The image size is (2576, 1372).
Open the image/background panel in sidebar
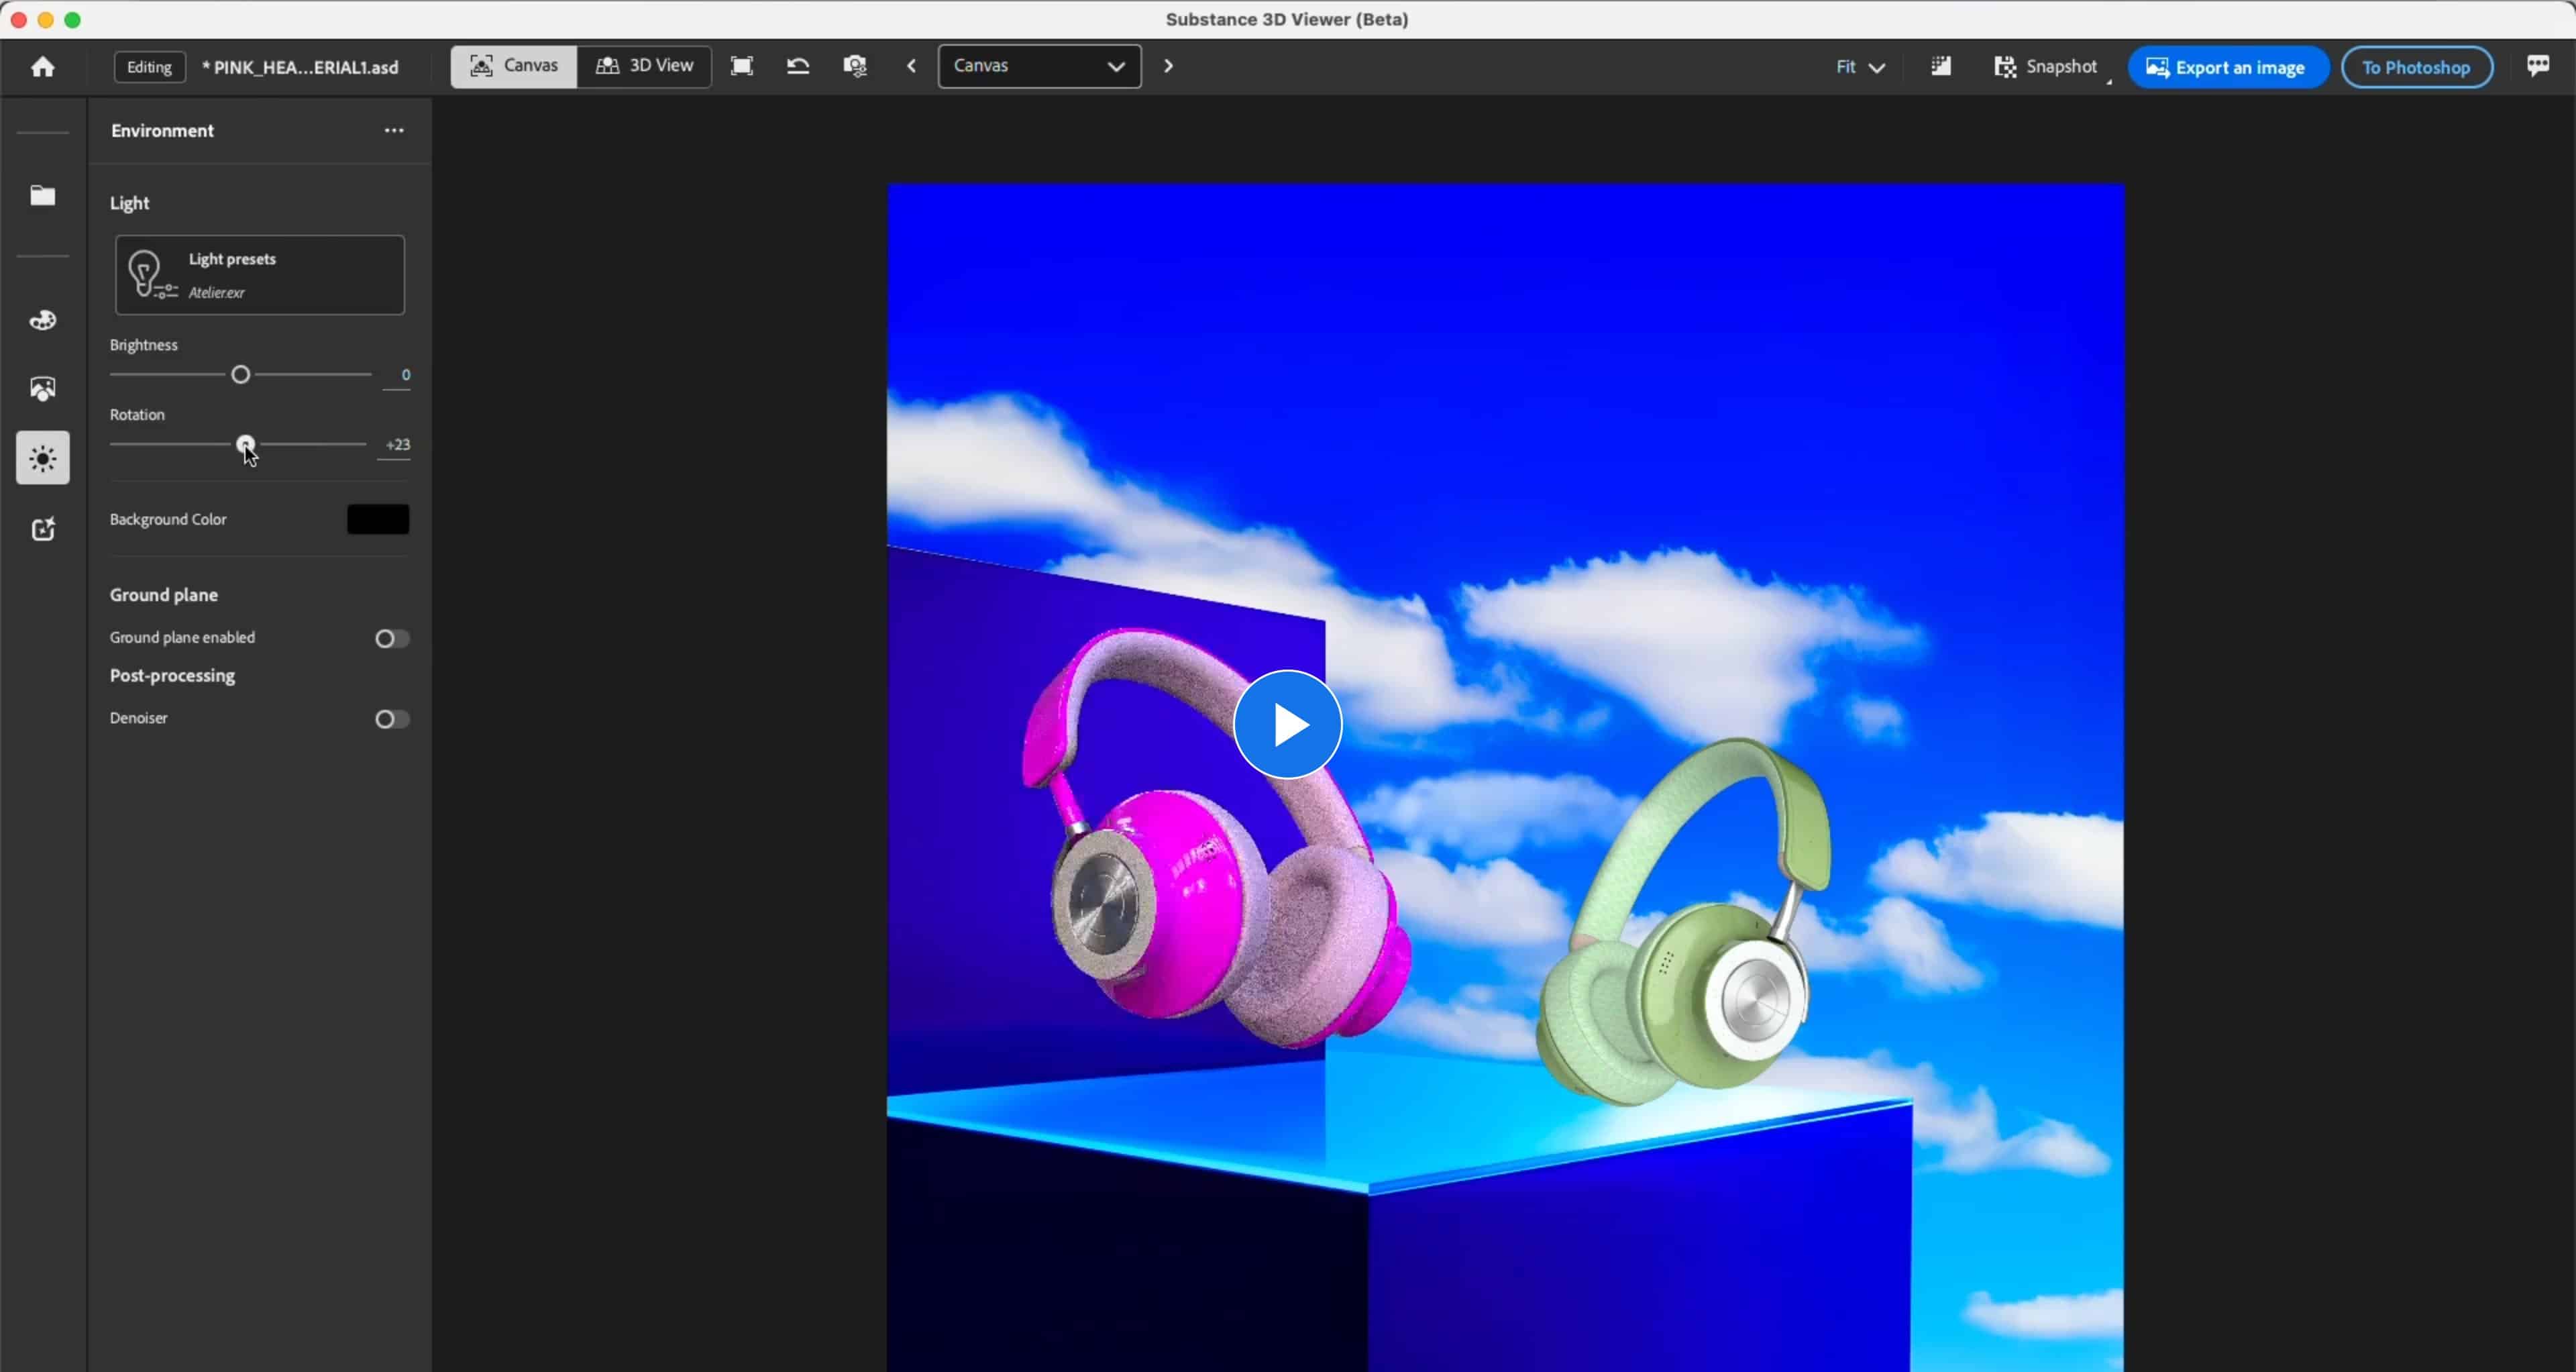coord(43,388)
